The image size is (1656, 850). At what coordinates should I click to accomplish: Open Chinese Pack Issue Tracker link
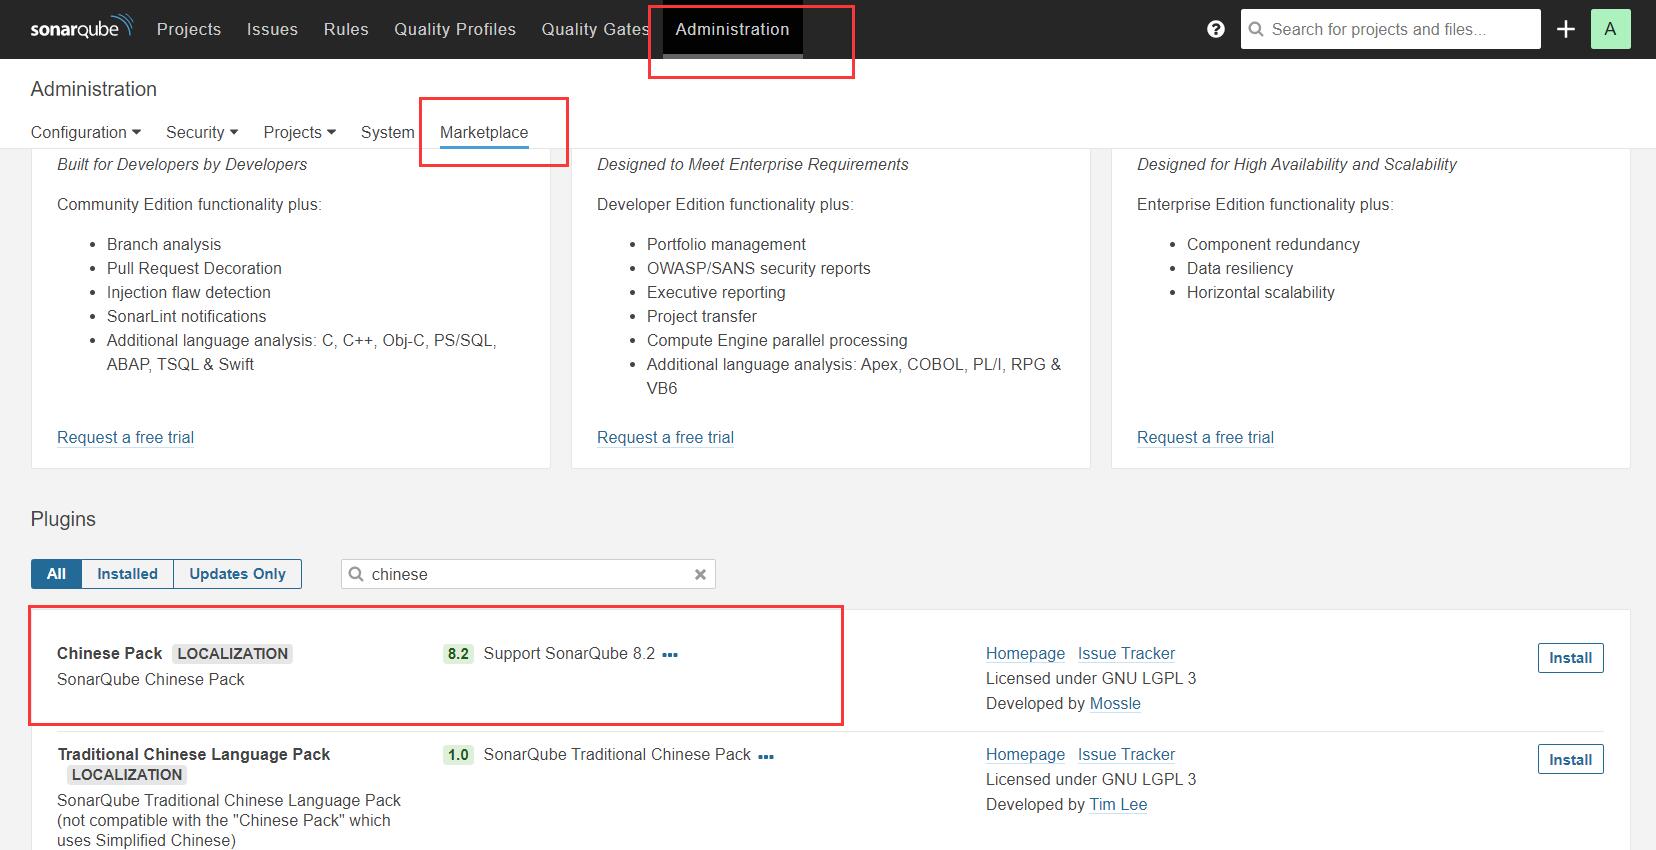point(1126,653)
